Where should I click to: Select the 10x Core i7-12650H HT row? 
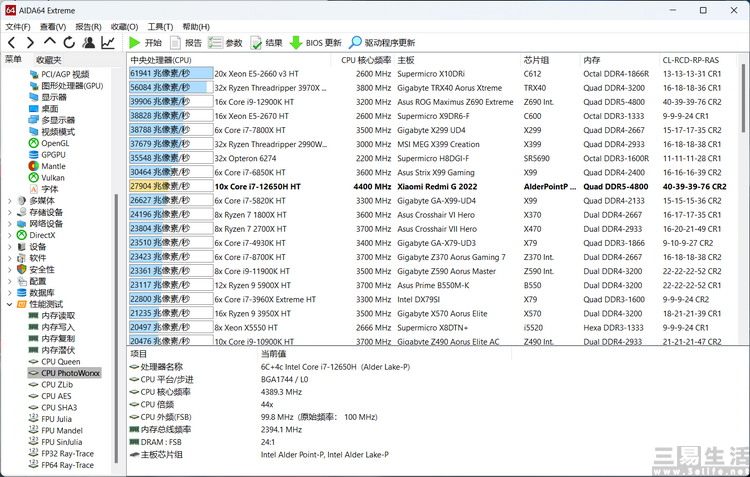tap(433, 187)
